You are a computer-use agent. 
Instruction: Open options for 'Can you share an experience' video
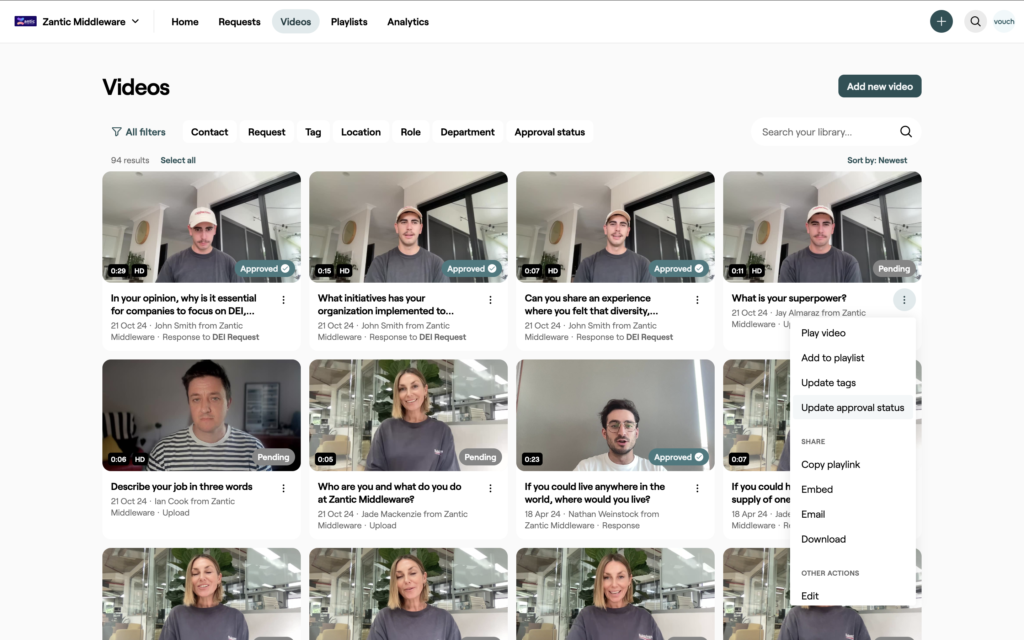tap(697, 300)
